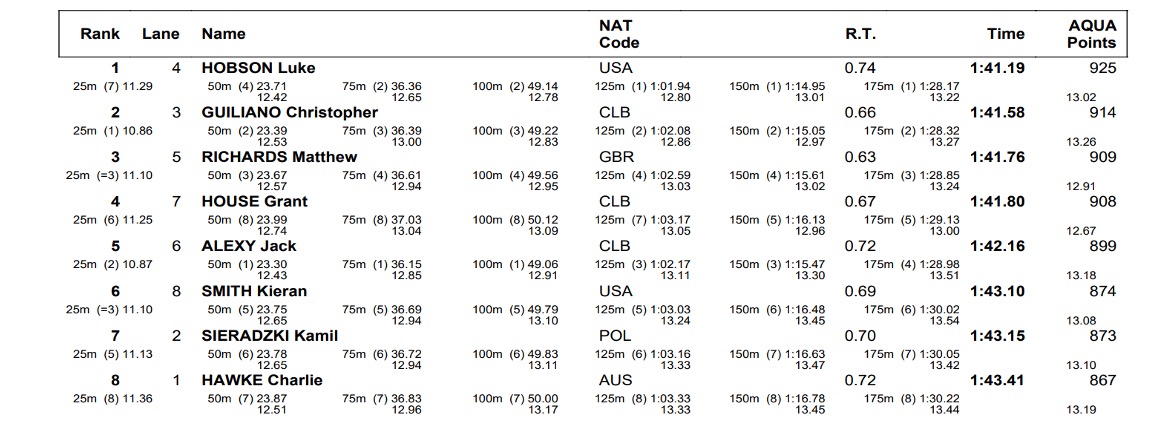Select swimmer name SIERADZKI Kamil

pyautogui.click(x=270, y=336)
